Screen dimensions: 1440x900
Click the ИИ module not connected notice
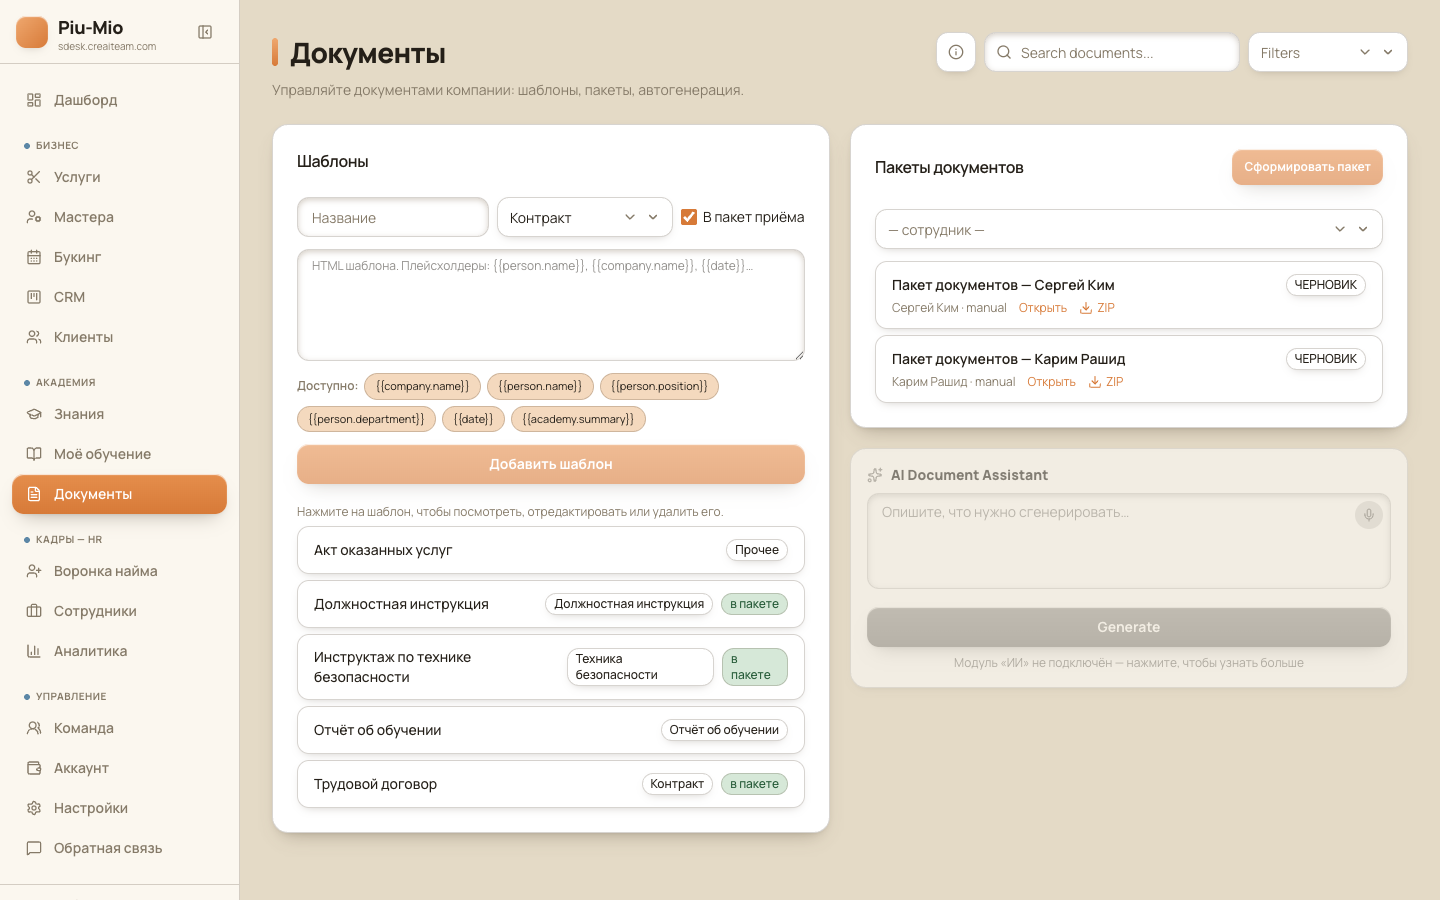pyautogui.click(x=1129, y=663)
